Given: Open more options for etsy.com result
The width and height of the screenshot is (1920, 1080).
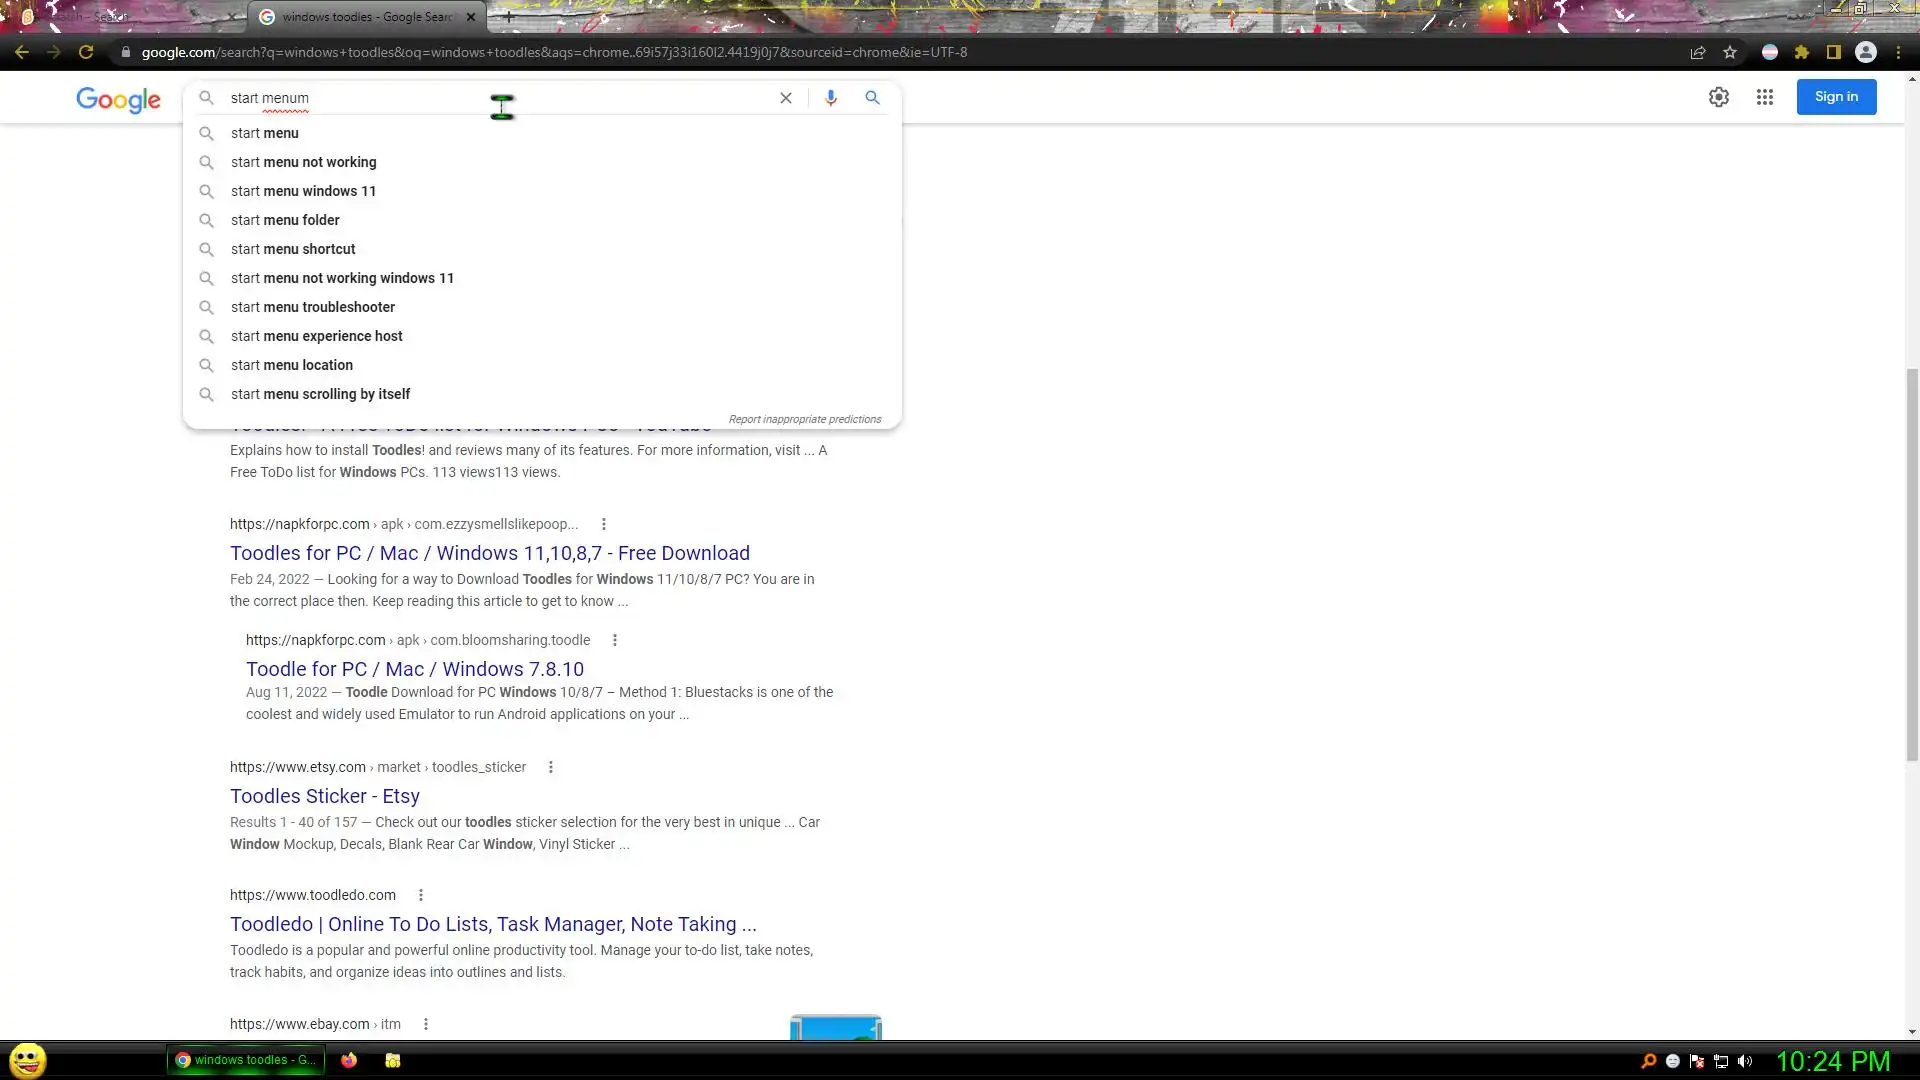Looking at the screenshot, I should point(550,767).
